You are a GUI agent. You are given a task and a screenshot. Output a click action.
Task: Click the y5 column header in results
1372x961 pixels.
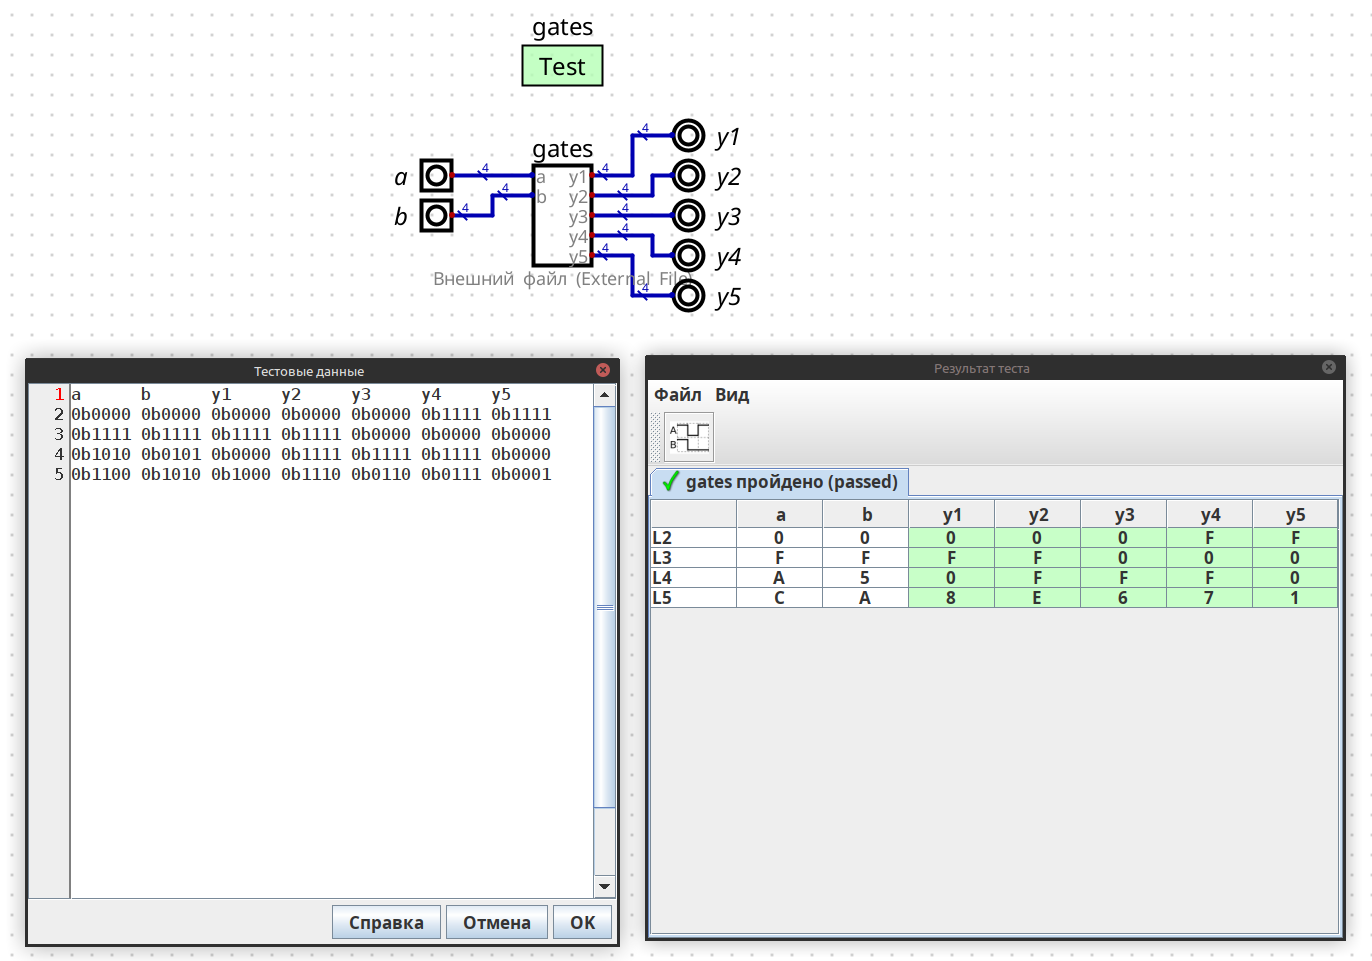1295,514
